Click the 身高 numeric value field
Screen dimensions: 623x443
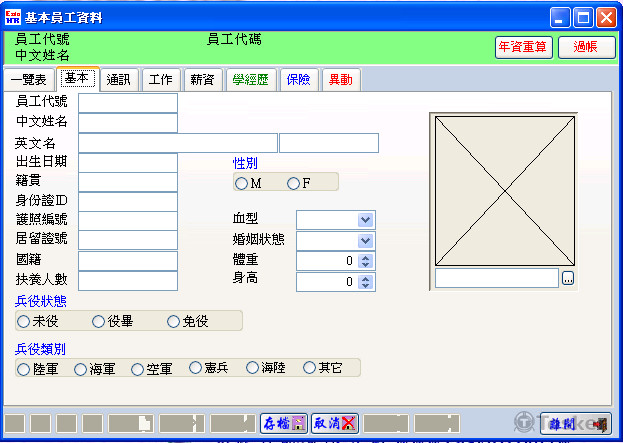pos(327,282)
